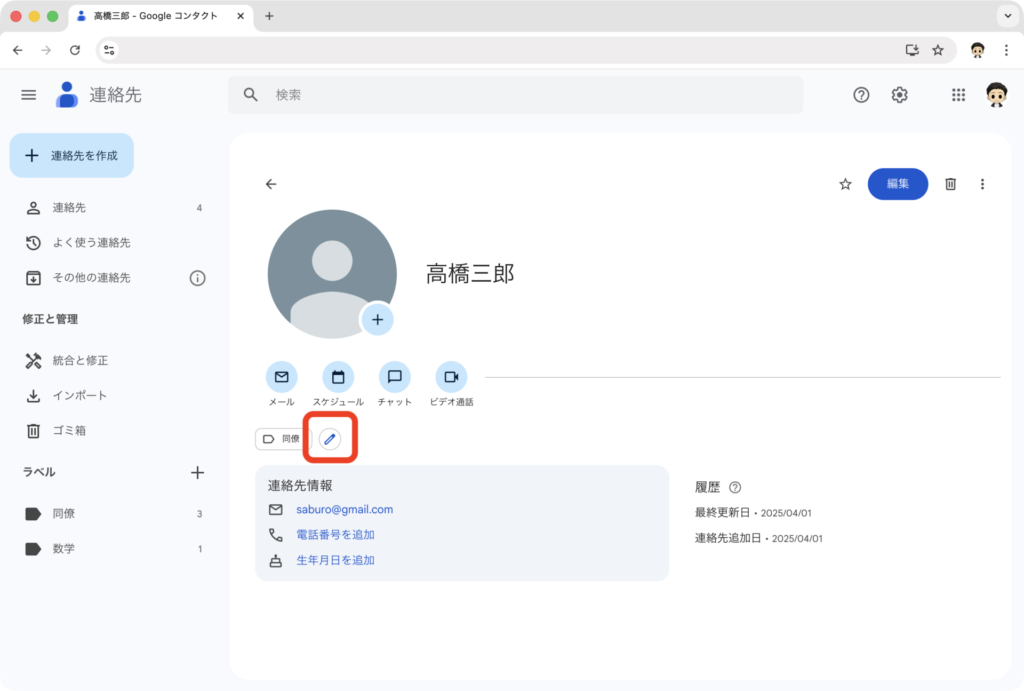This screenshot has height=691, width=1024.
Task: Click the info icon next to その他の連絡先
Action: point(199,278)
